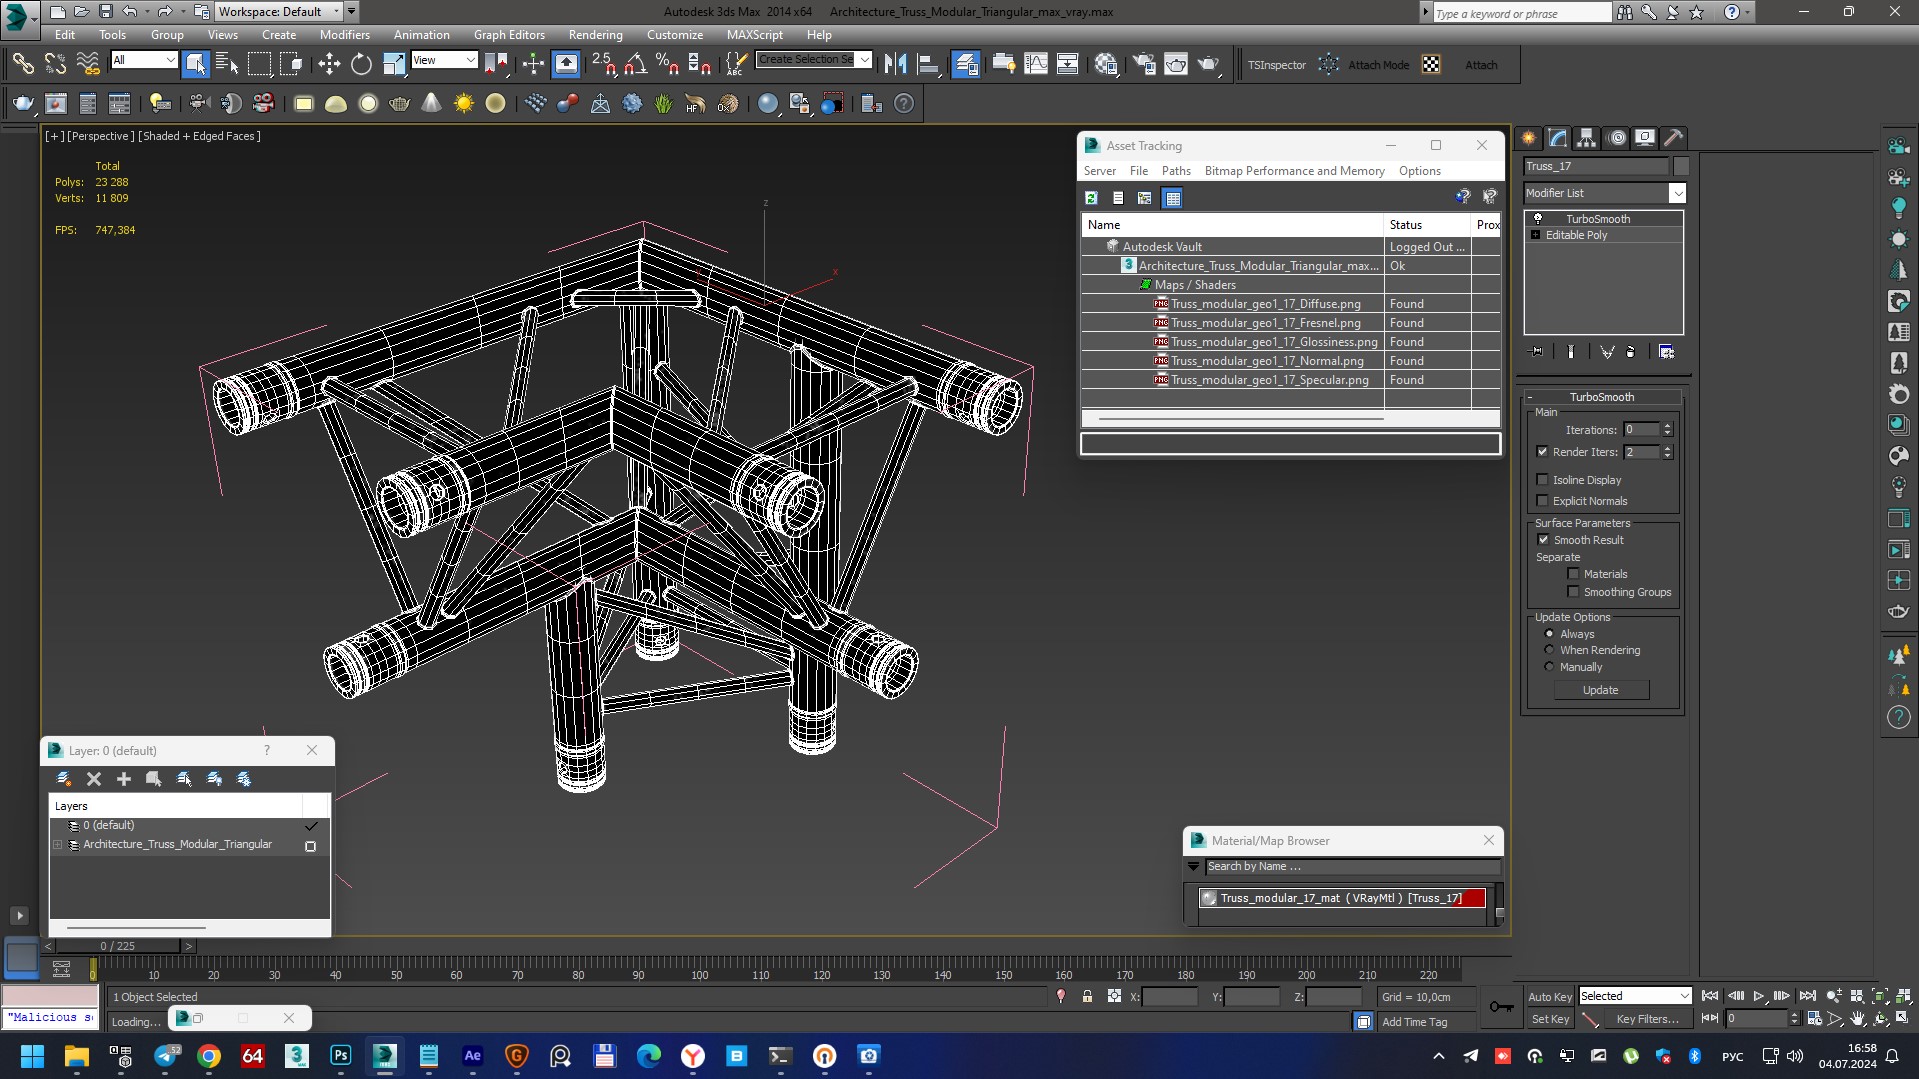Click the object color swatch beside Truss_17
Image resolution: width=1919 pixels, height=1079 pixels.
(x=1680, y=166)
